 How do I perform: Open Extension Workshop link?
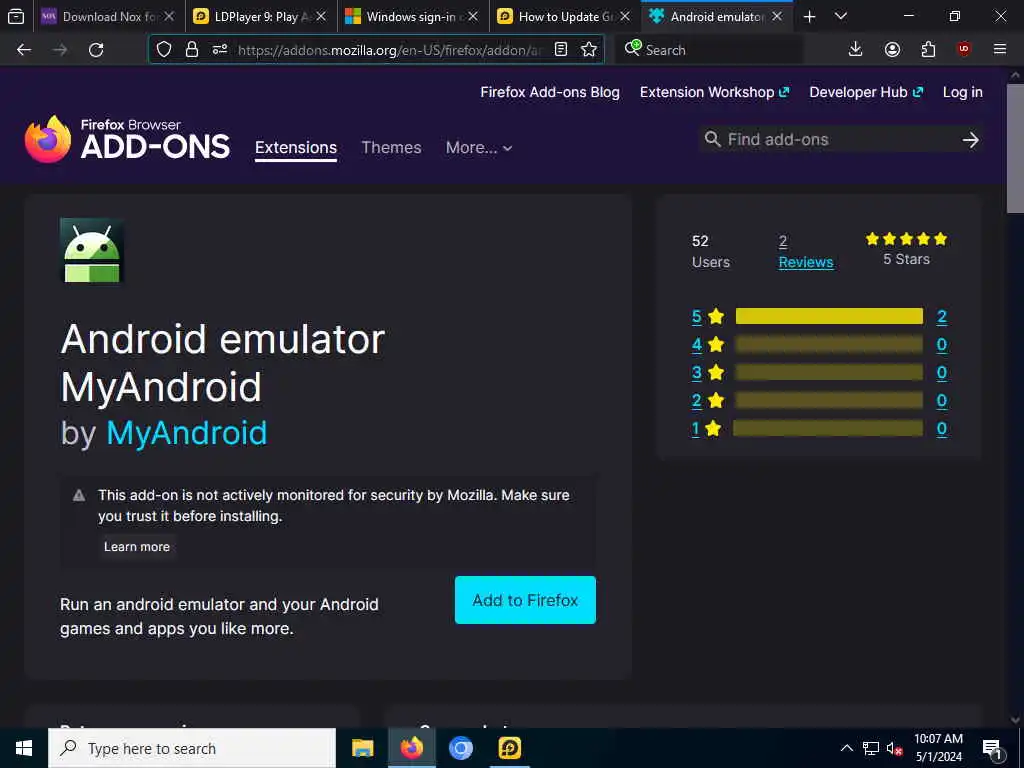[714, 92]
